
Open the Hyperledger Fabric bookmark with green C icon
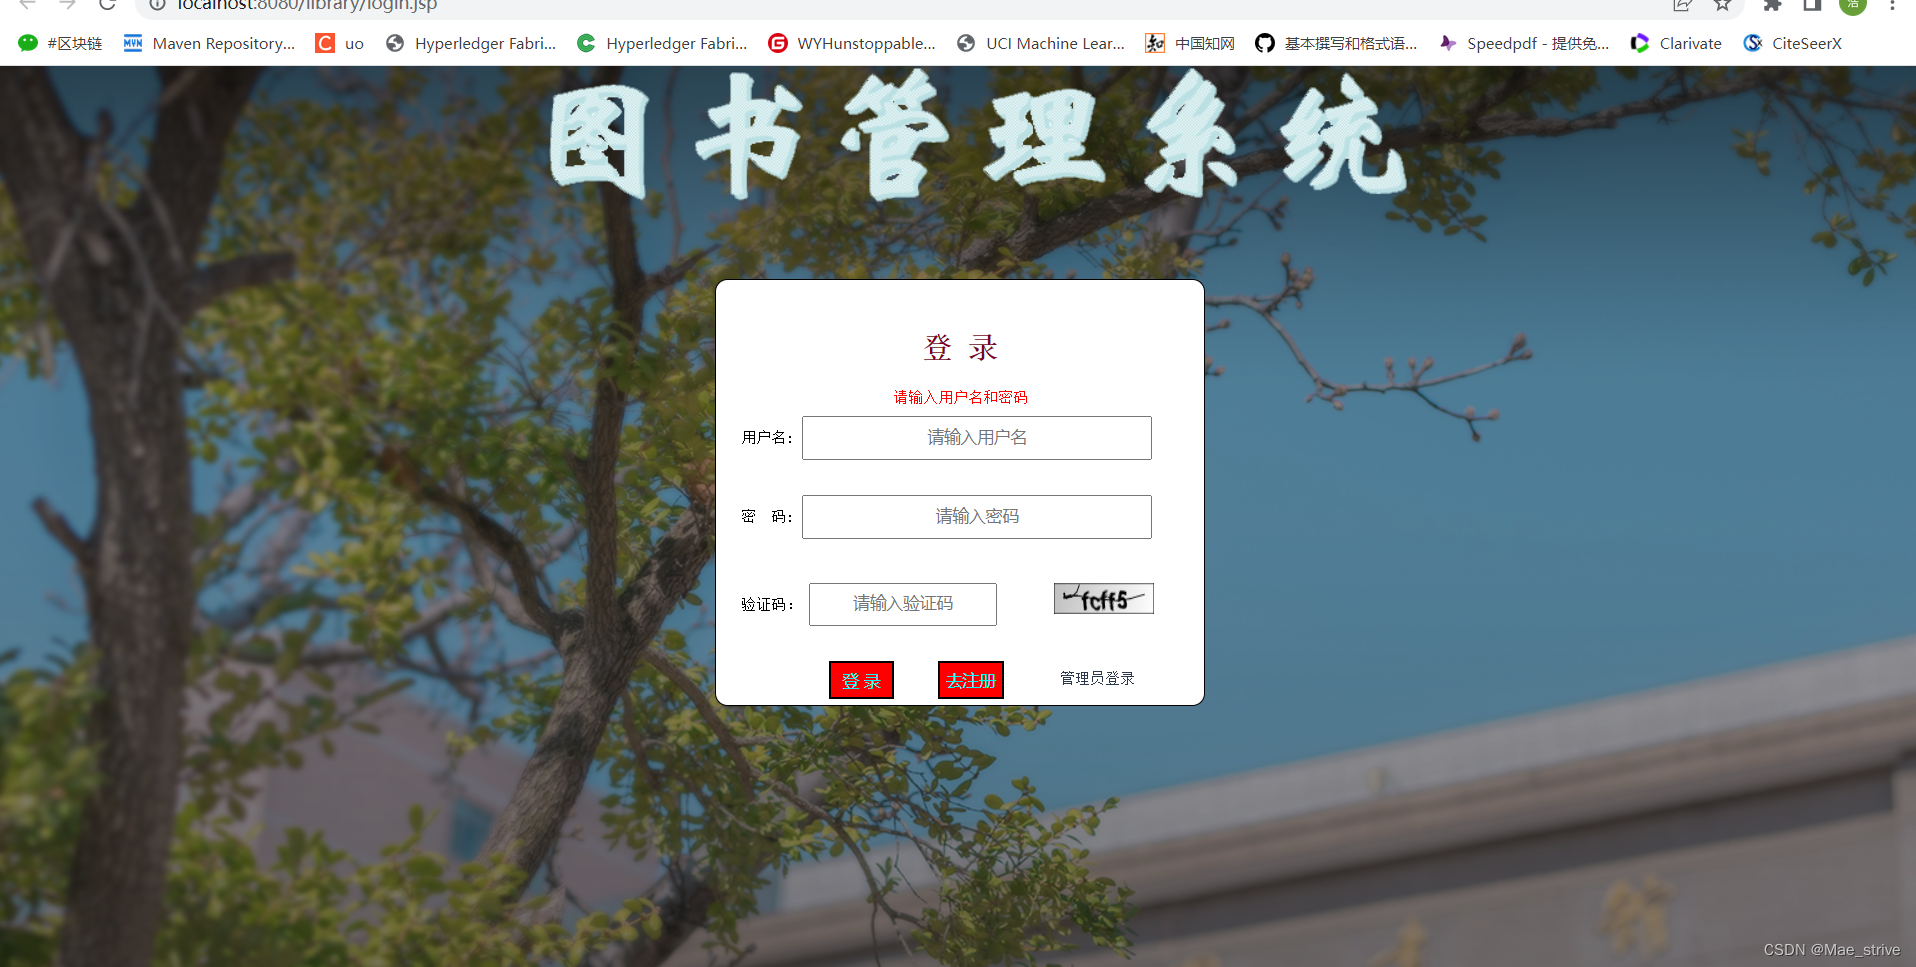[x=662, y=43]
